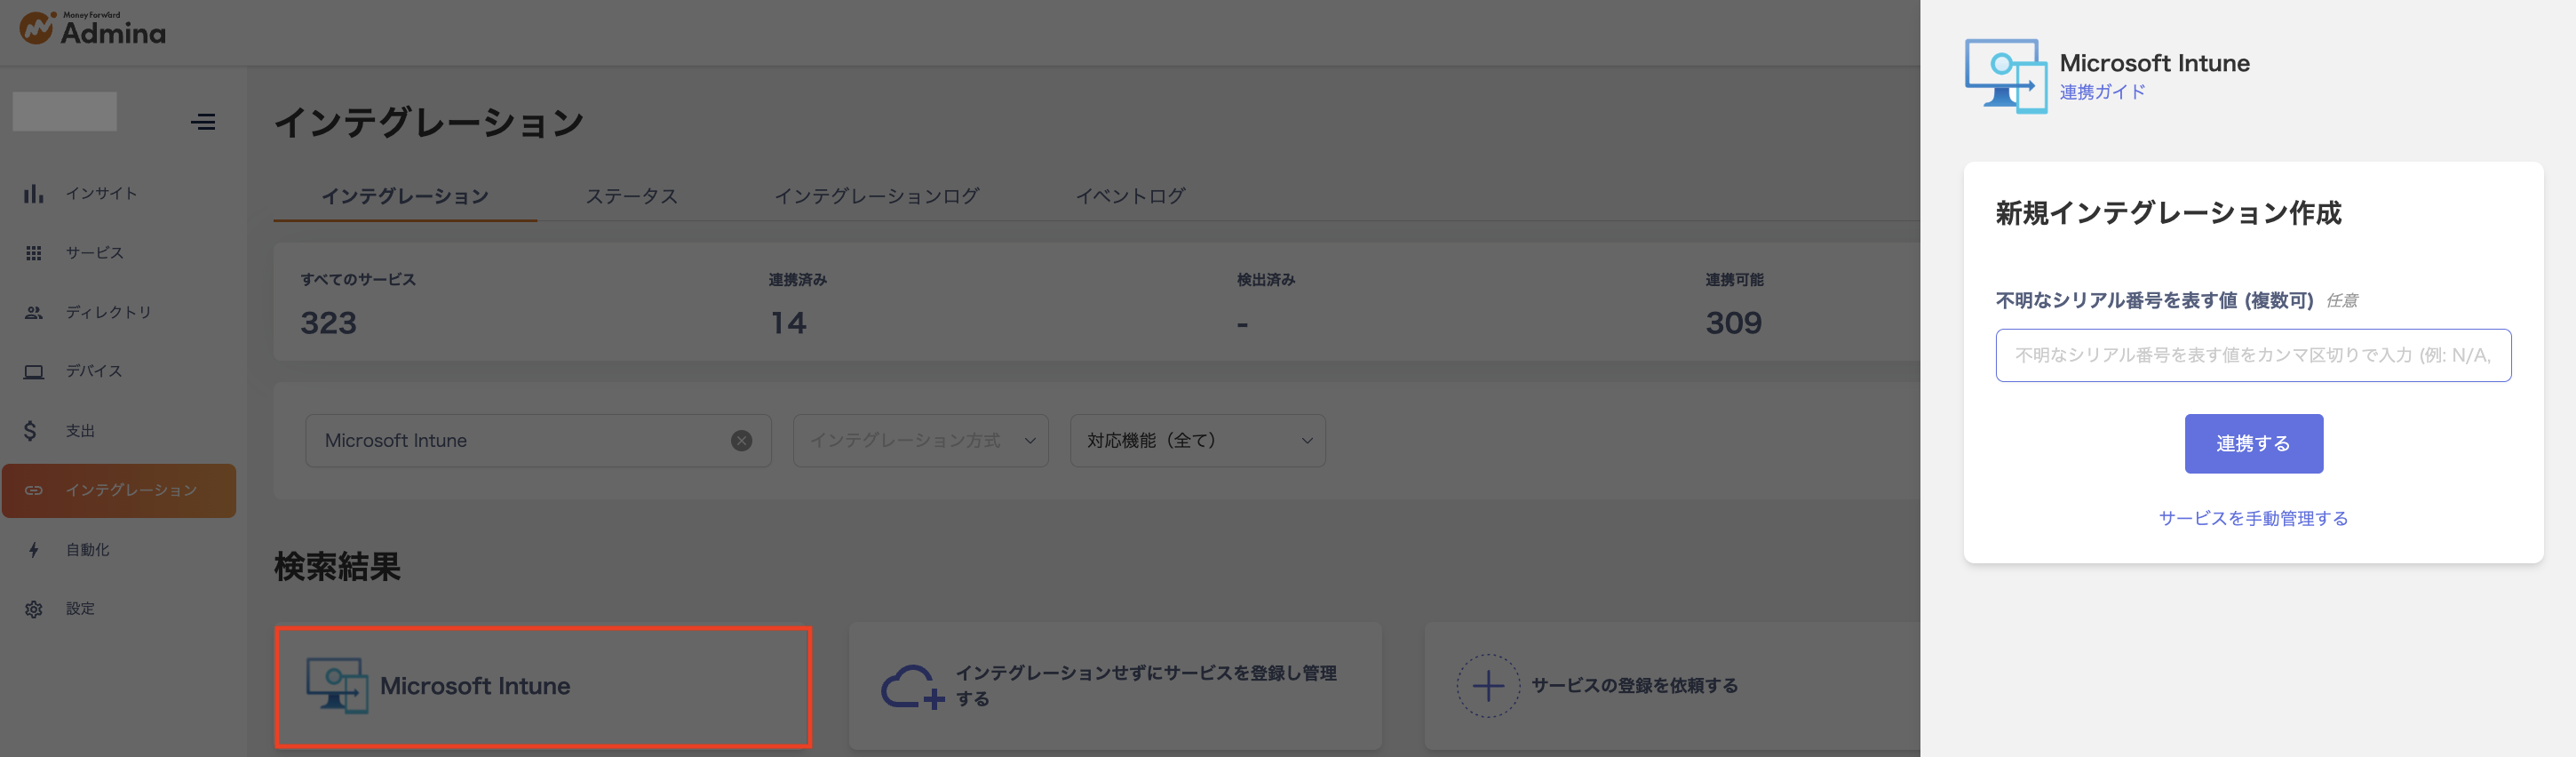
Task: Open the 対応機能（全て） dropdown
Action: 1198,441
